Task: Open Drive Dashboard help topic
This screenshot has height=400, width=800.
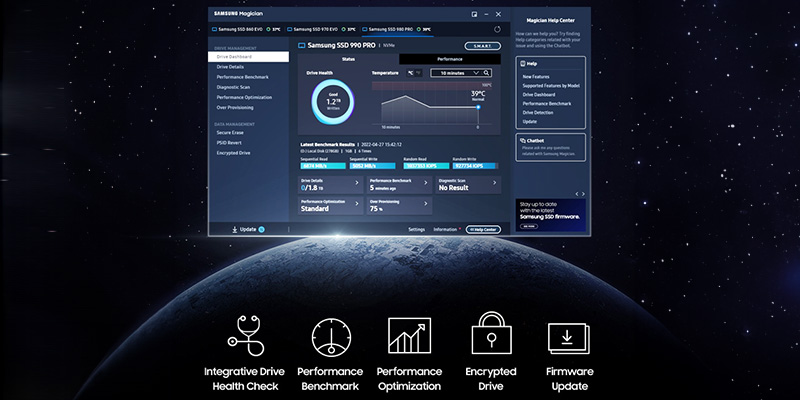Action: [x=539, y=95]
